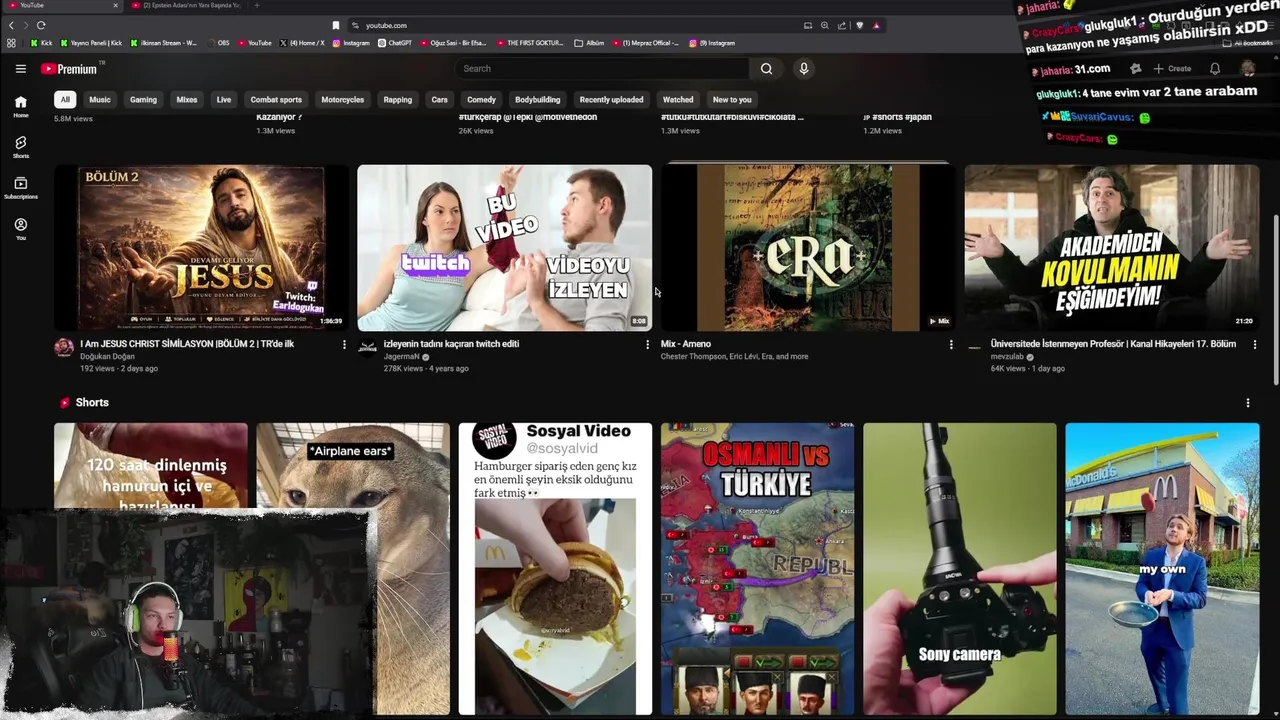Click the share page icon in the address bar

841,25
